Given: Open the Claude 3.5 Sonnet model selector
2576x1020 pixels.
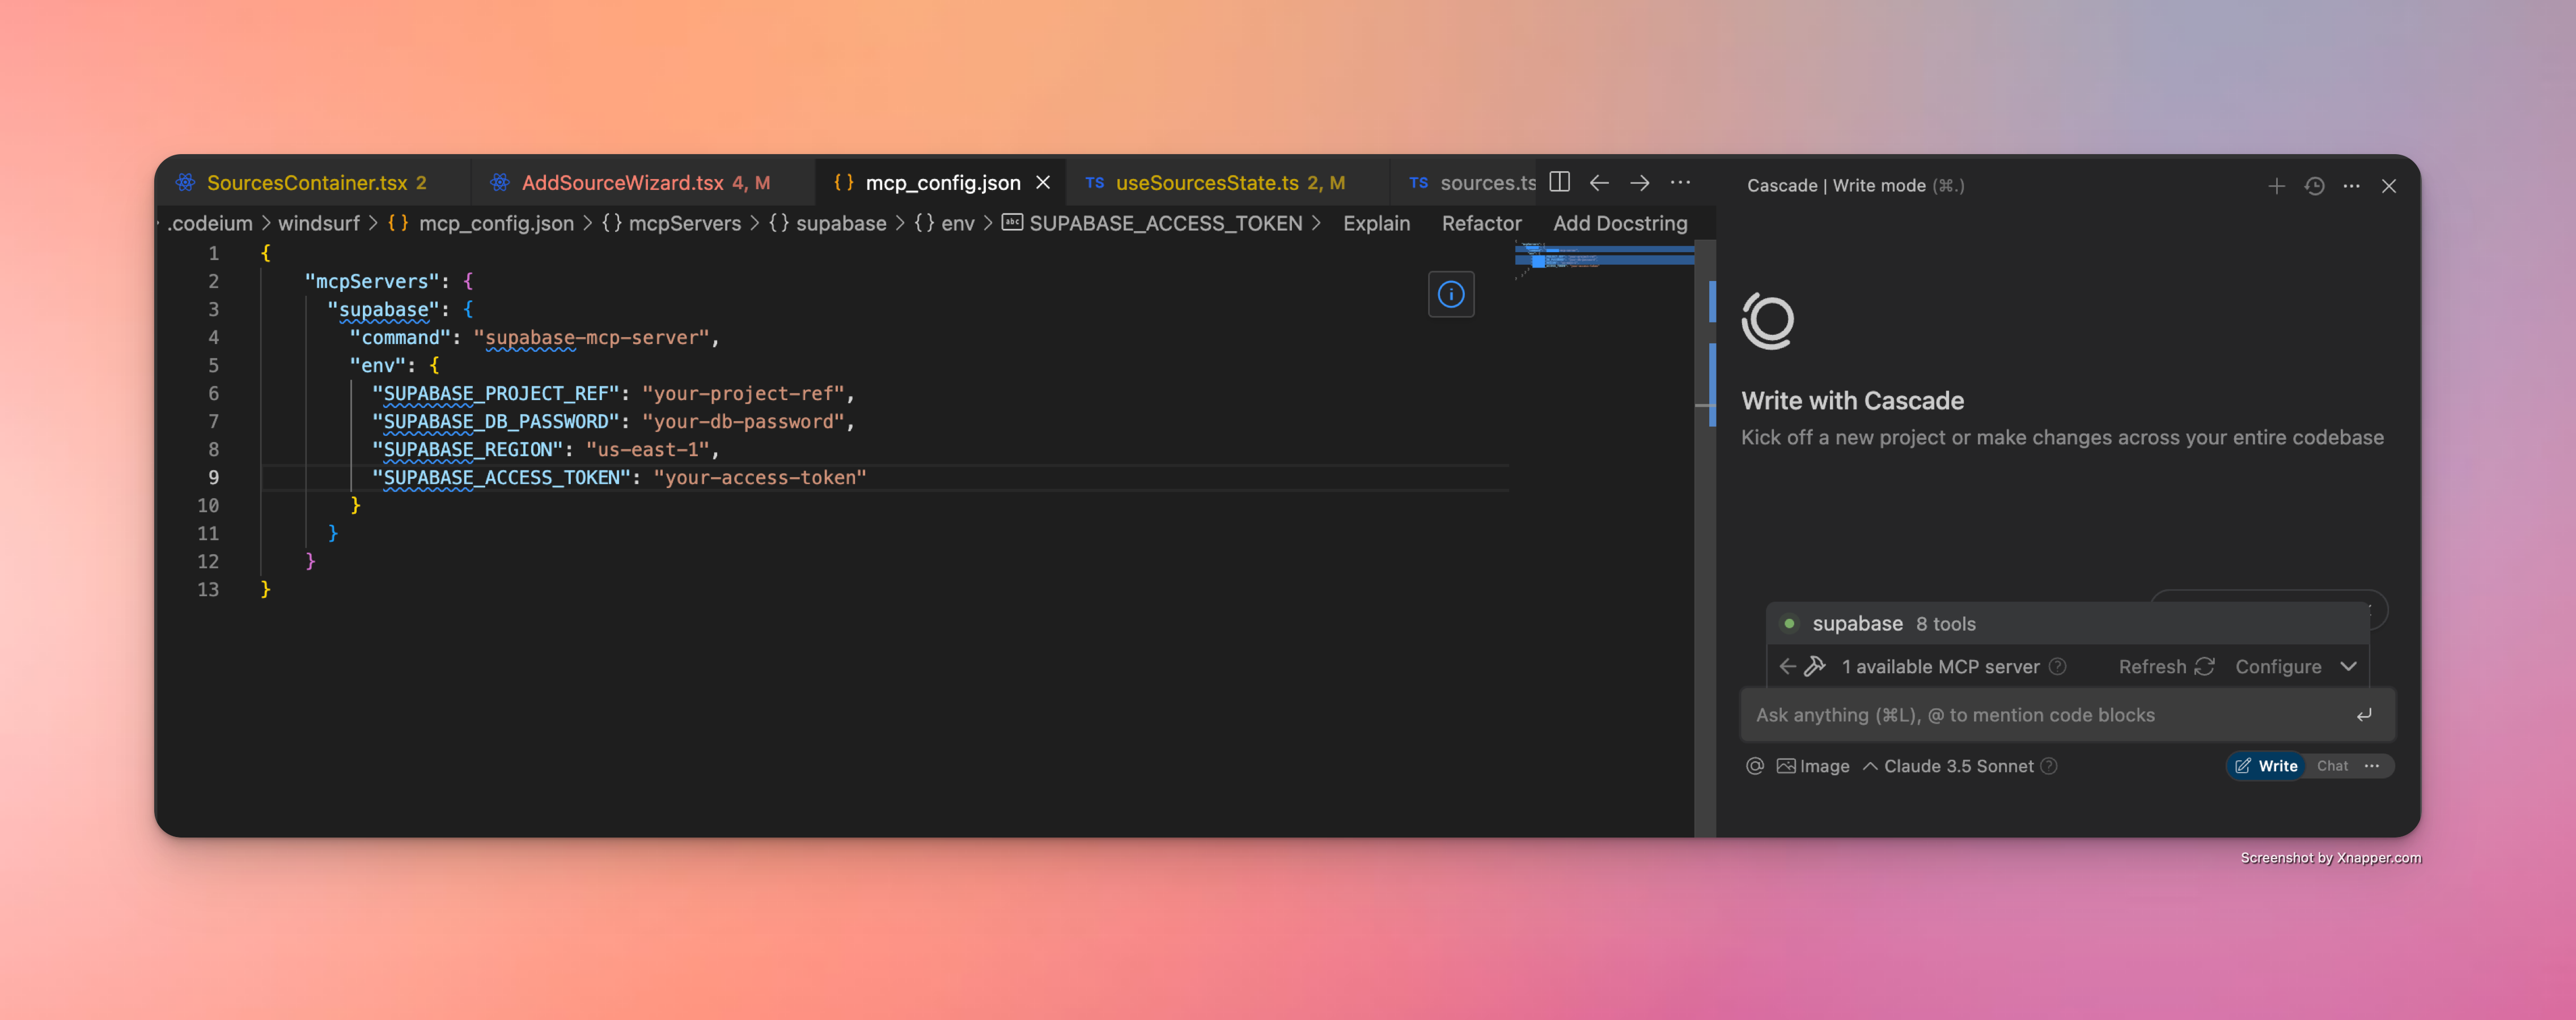Looking at the screenshot, I should [x=1958, y=765].
